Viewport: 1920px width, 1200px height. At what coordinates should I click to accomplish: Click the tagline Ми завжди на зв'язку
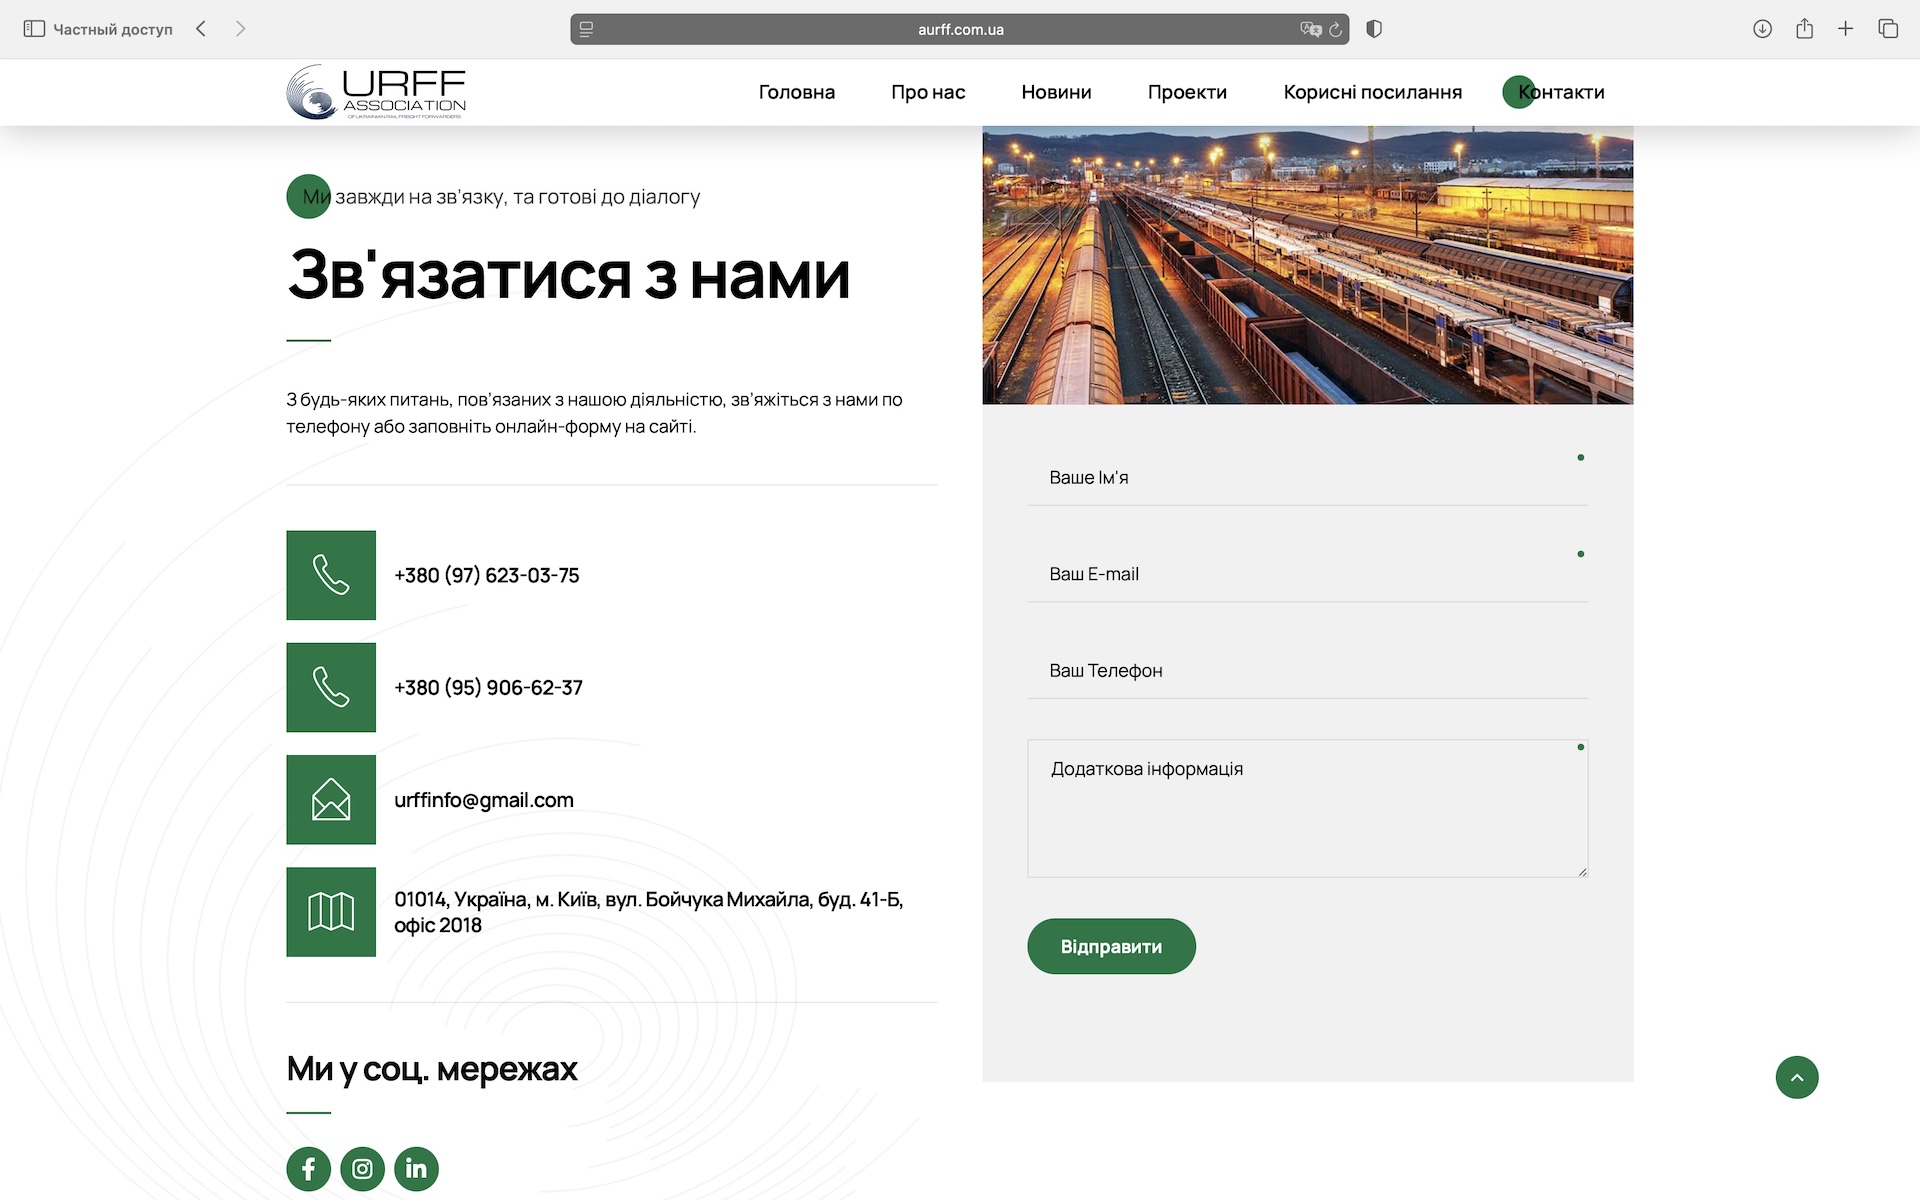tap(501, 197)
